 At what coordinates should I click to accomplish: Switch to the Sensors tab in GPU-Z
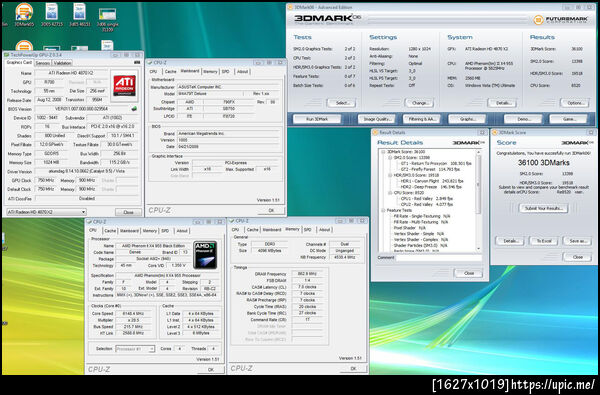tap(42, 63)
